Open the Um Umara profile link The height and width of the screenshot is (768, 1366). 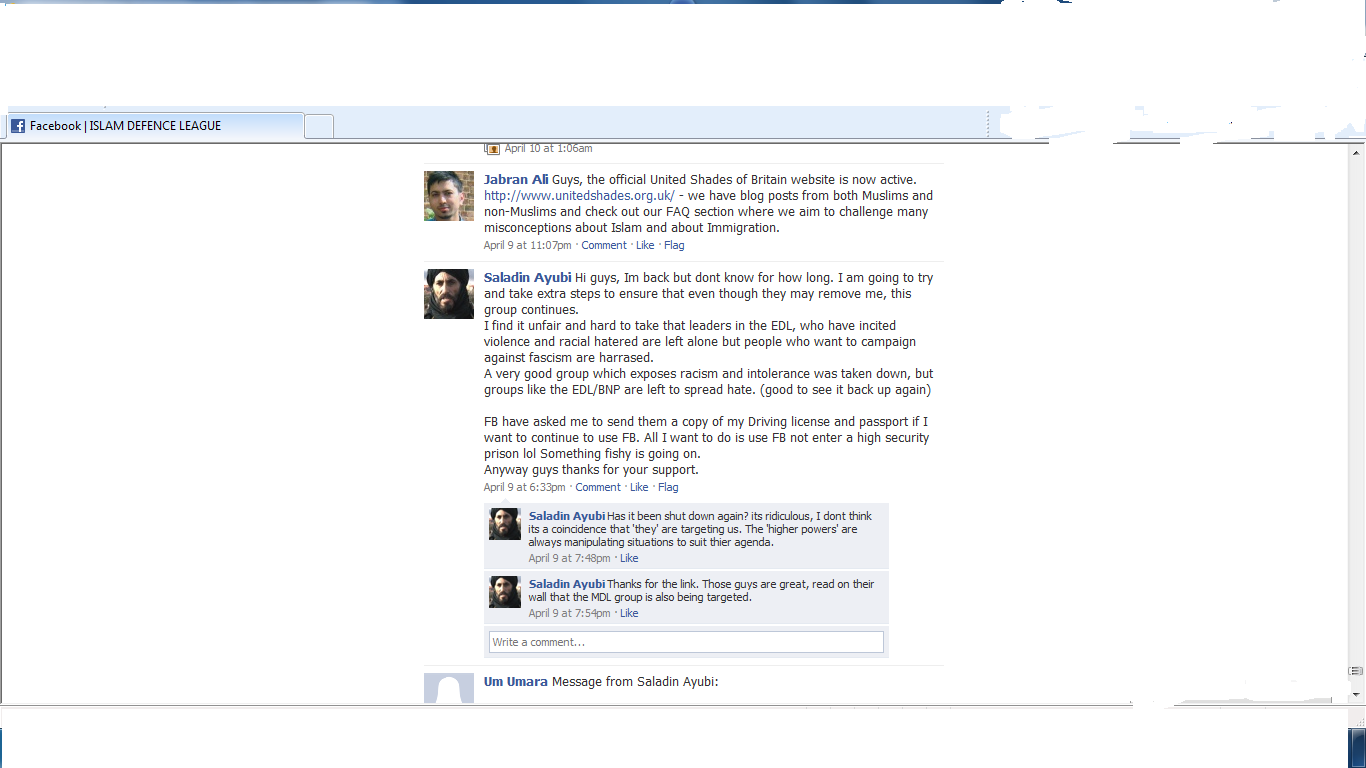click(x=515, y=682)
